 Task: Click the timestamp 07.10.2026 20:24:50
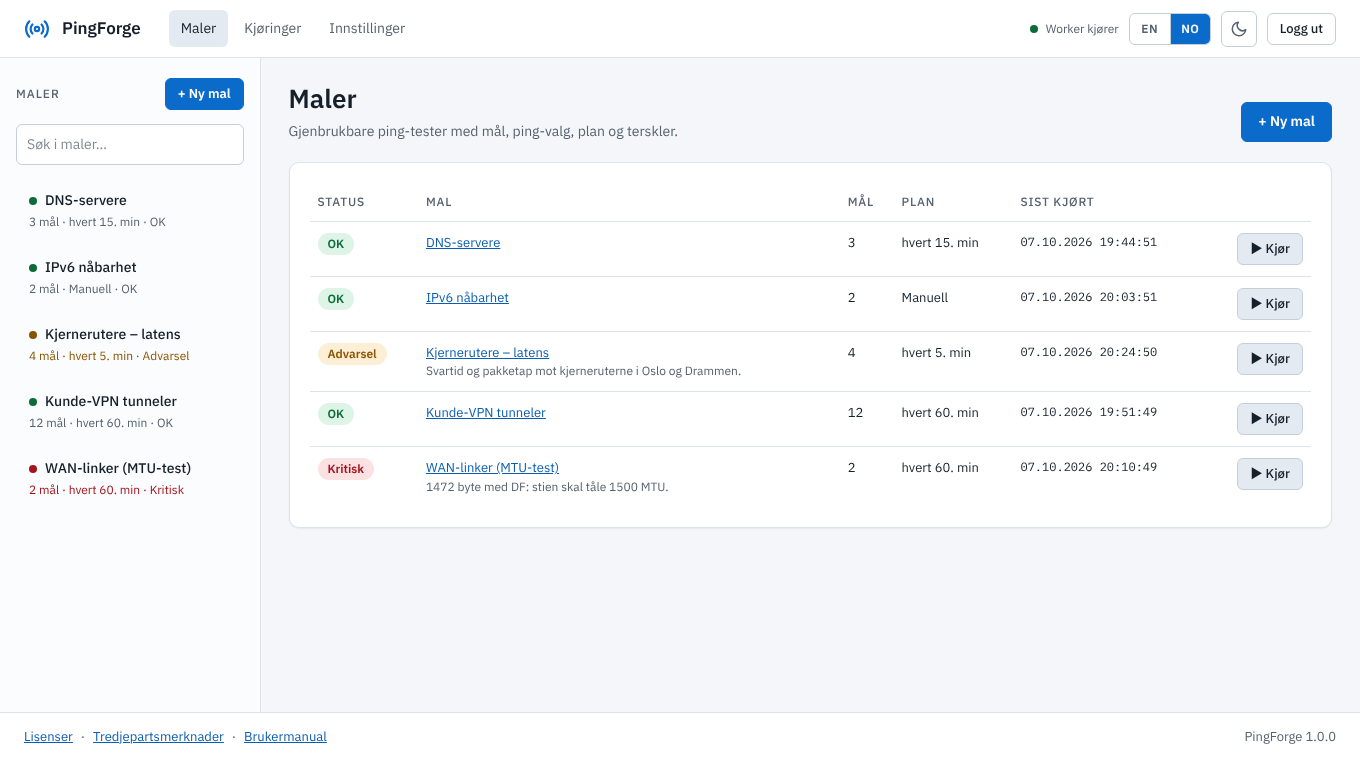[x=1088, y=352]
